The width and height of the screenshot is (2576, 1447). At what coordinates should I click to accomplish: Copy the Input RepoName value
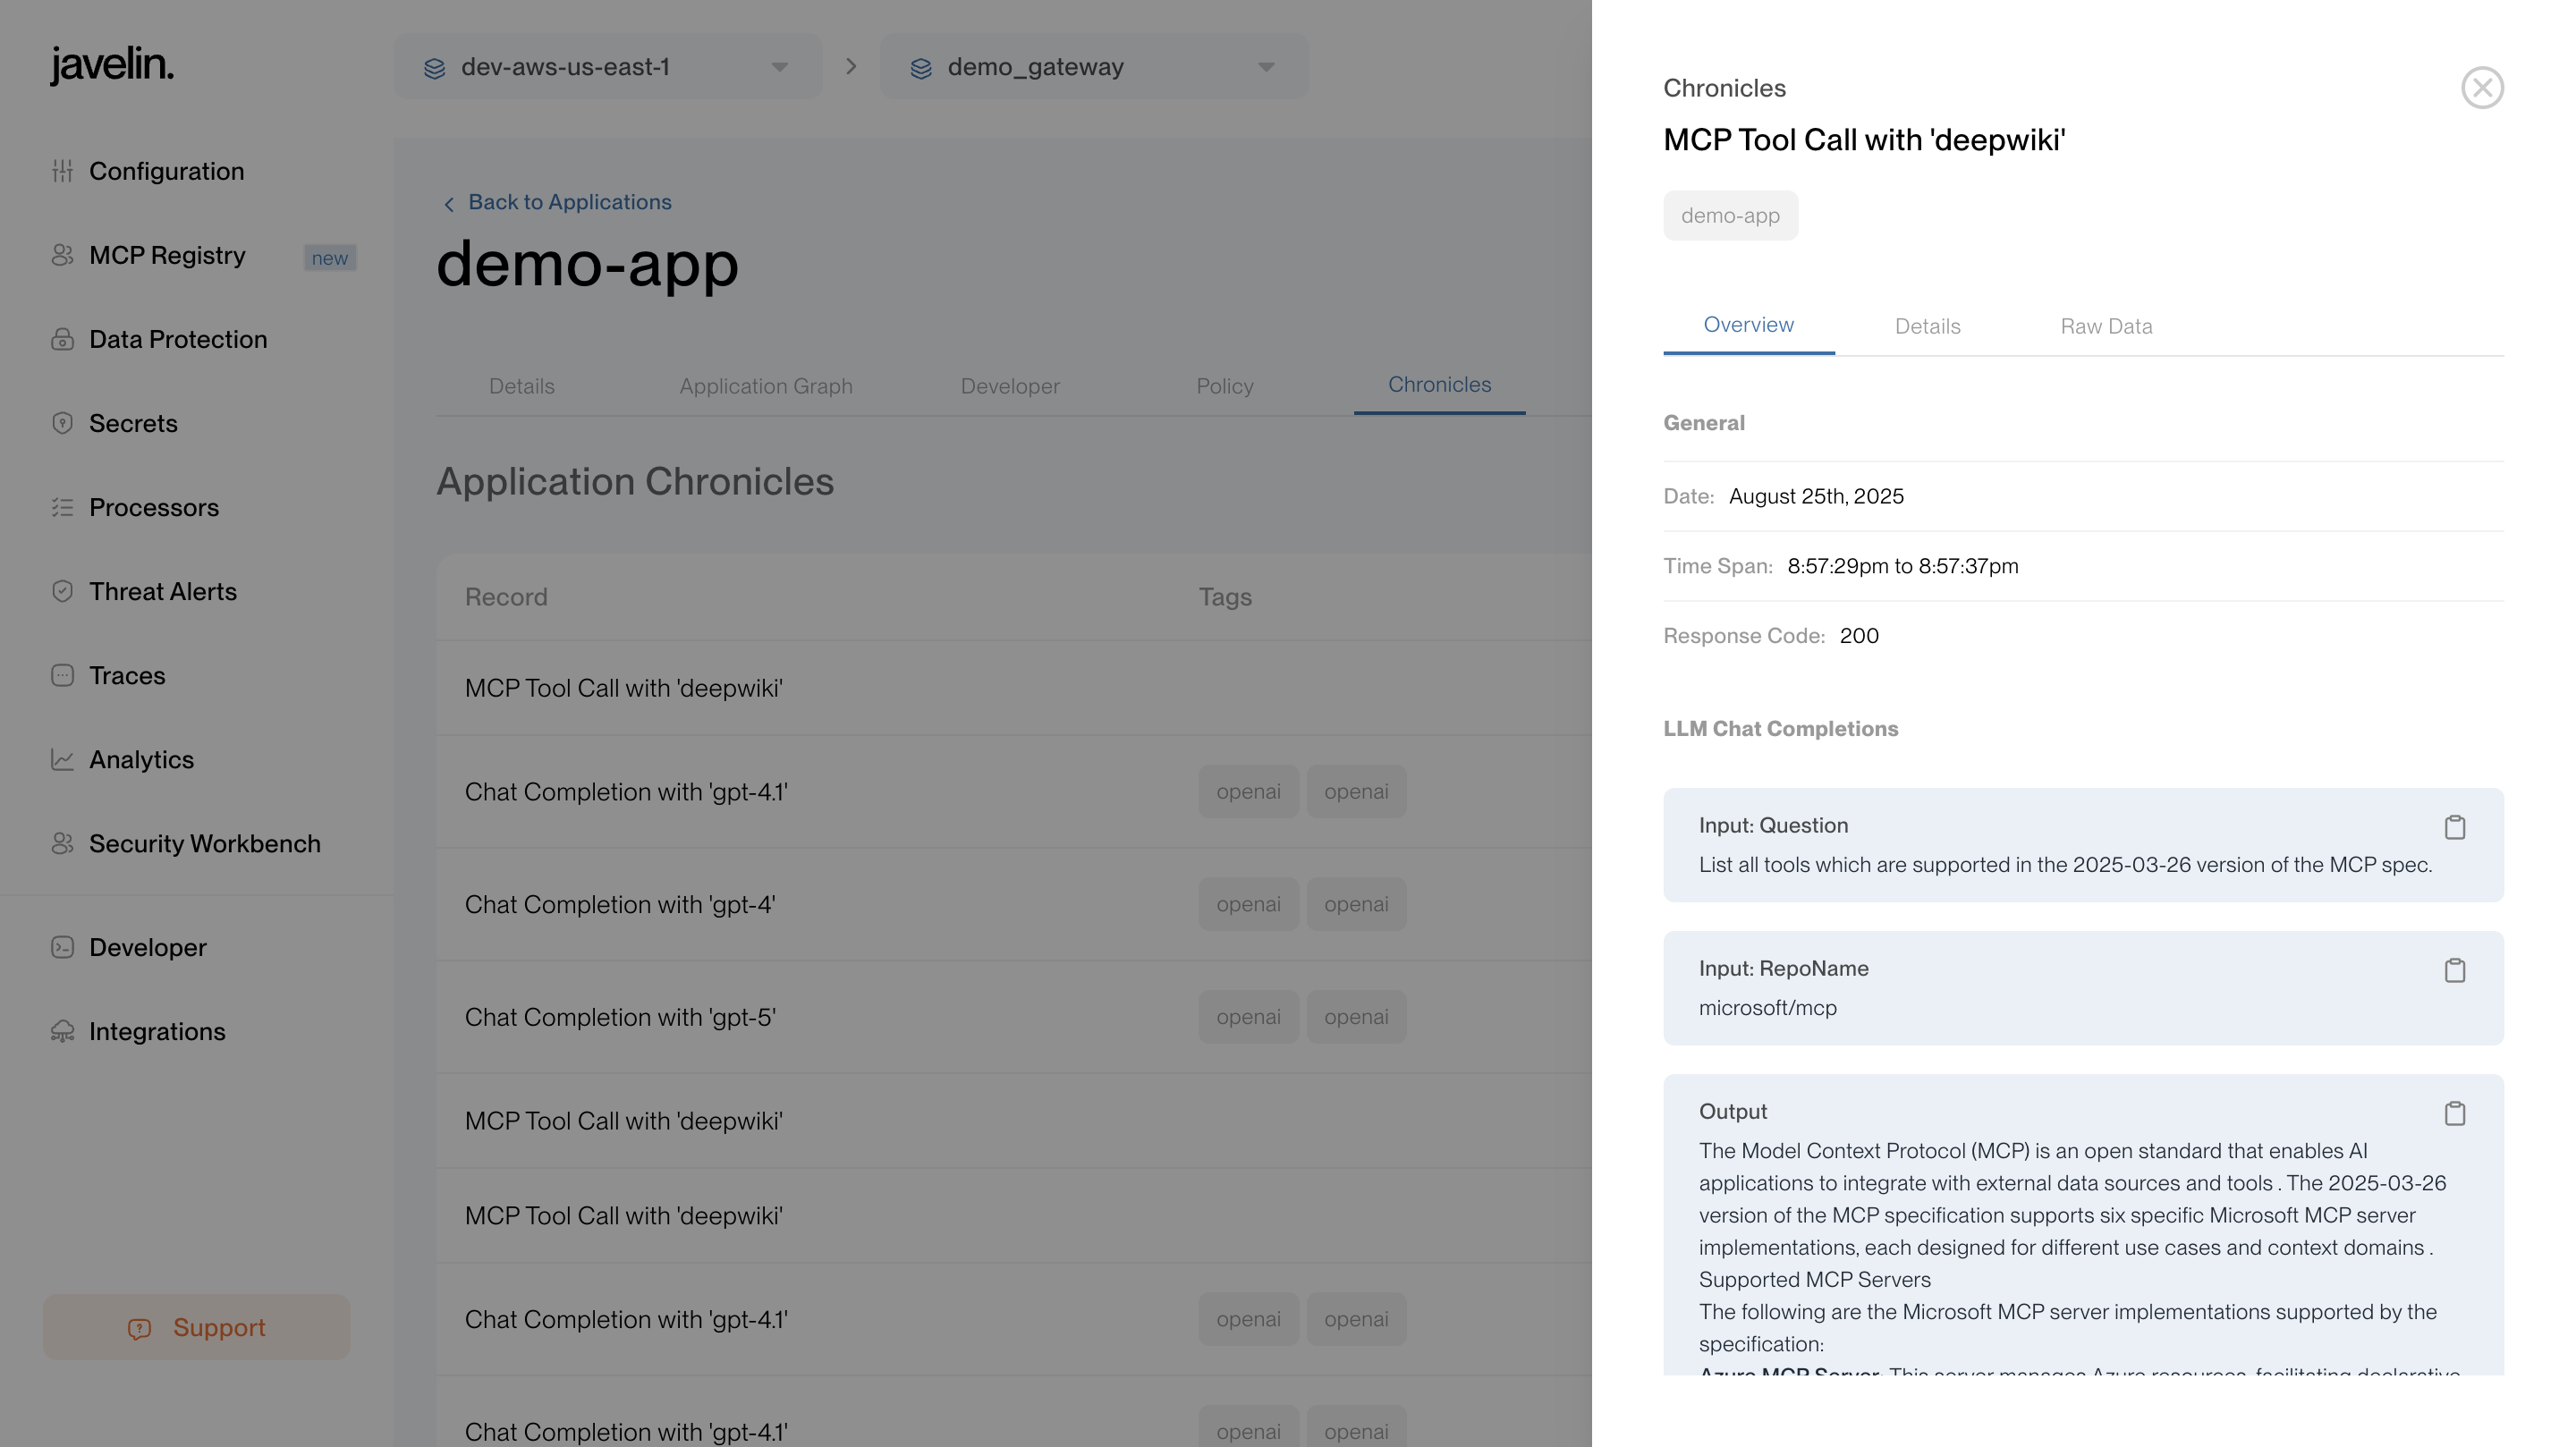pyautogui.click(x=2454, y=970)
